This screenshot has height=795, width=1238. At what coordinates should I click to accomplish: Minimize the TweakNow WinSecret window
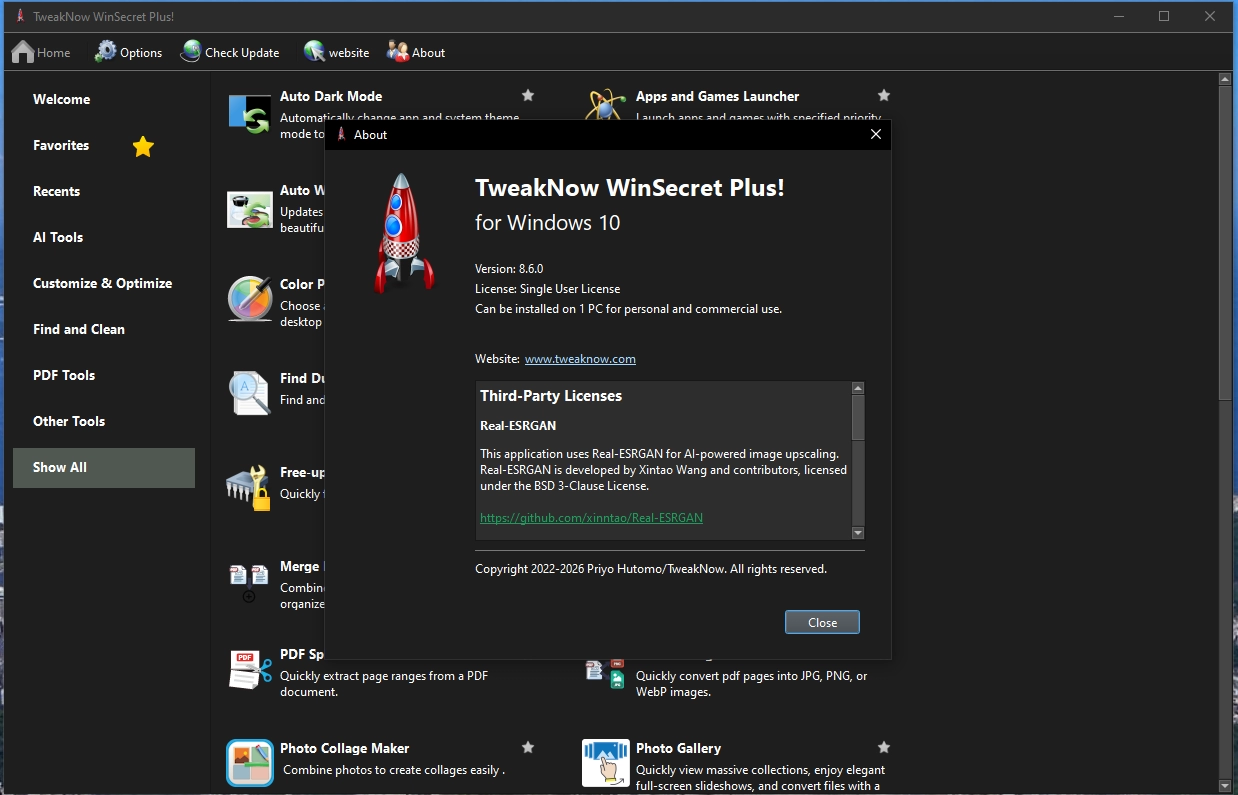coord(1118,17)
